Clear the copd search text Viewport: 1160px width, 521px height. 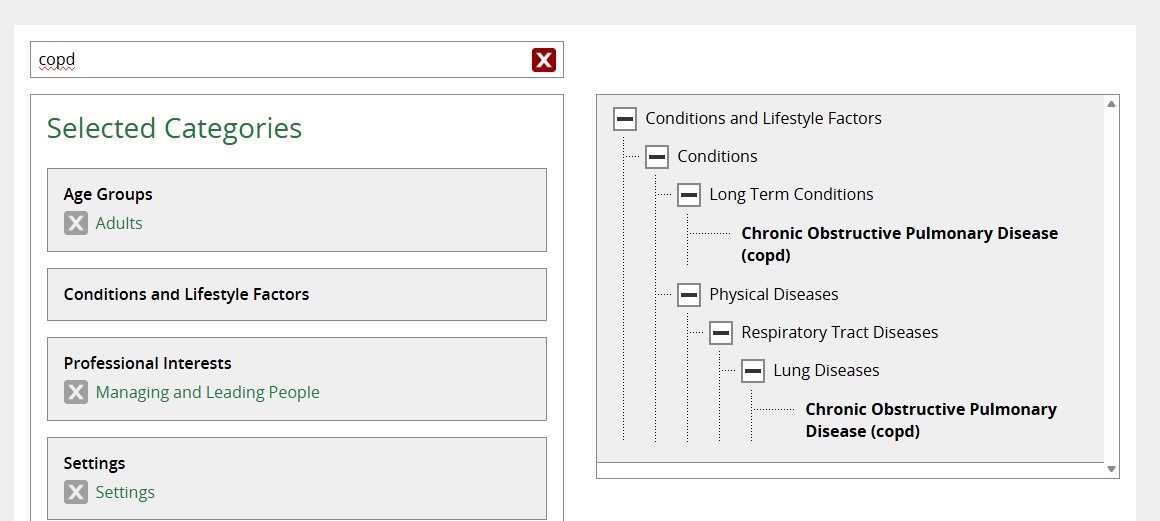coord(543,60)
